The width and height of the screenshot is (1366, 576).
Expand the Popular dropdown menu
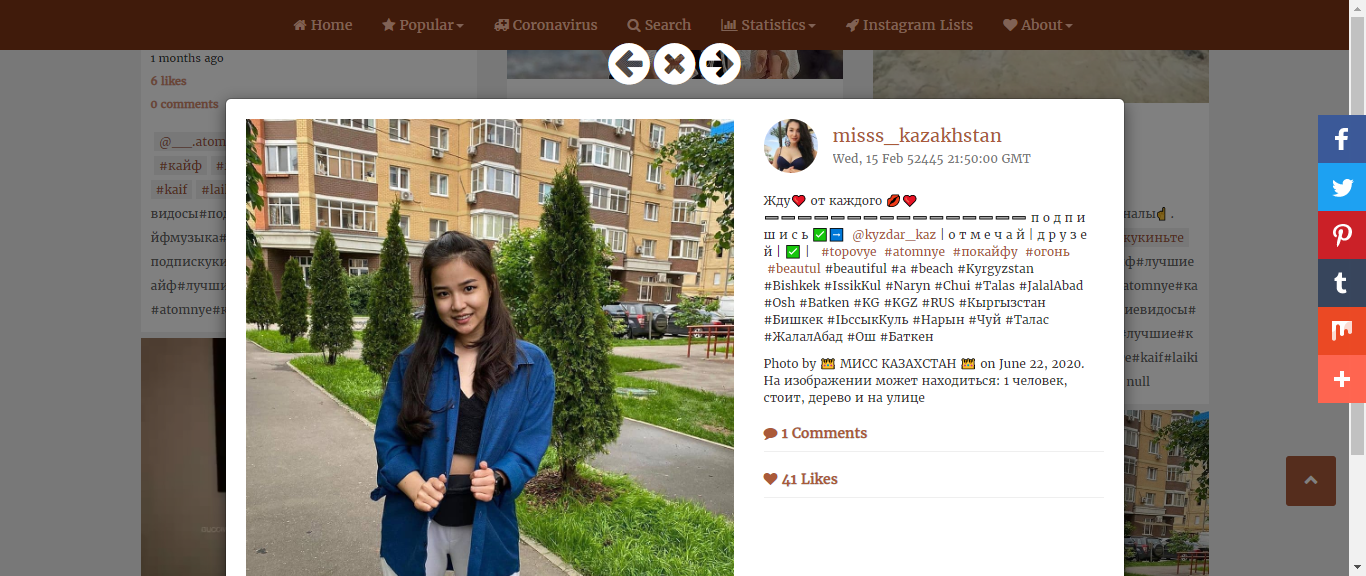(x=422, y=25)
